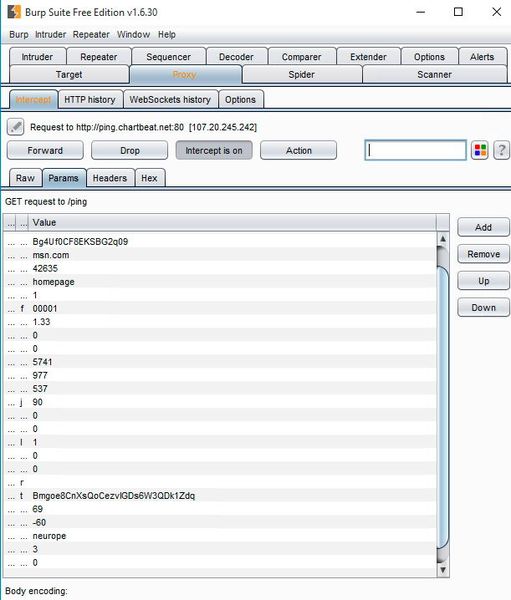Switch to the Scanner tab
511x600 pixels.
[x=434, y=74]
